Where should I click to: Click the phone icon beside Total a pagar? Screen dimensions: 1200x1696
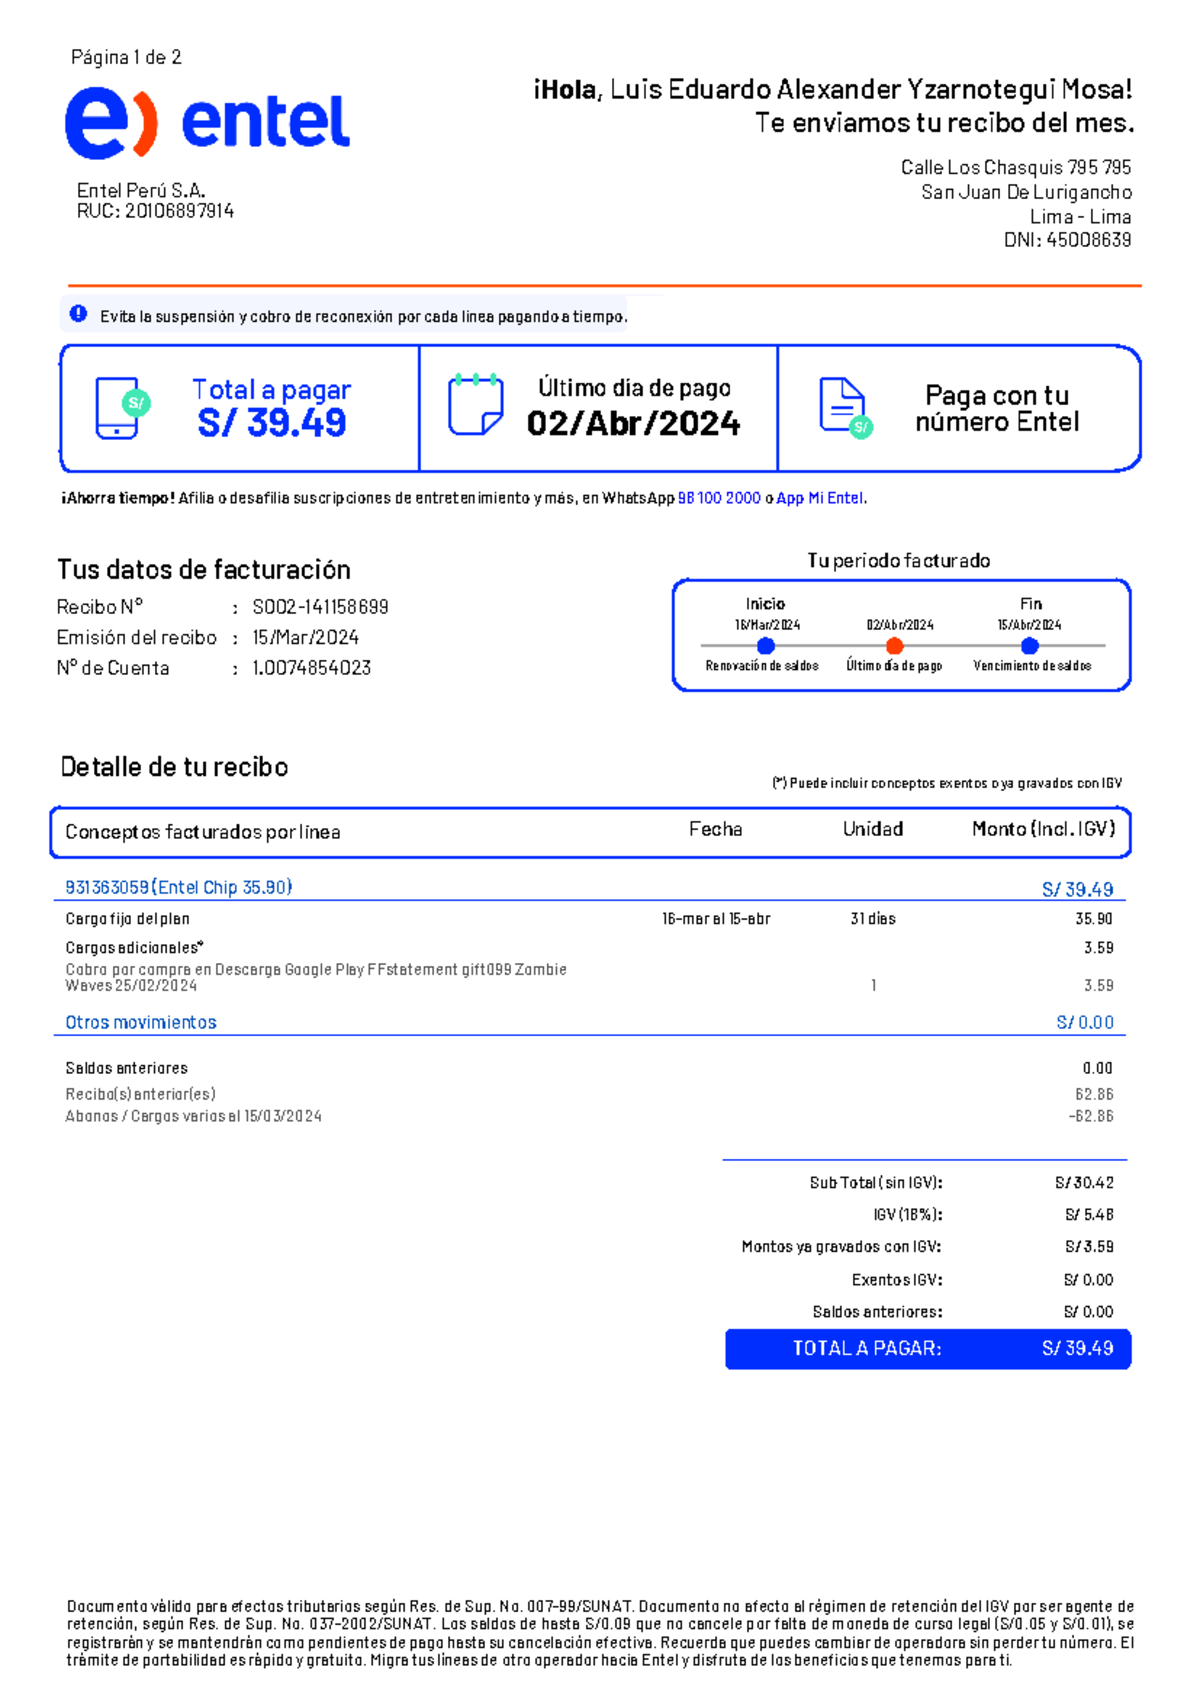pyautogui.click(x=122, y=408)
